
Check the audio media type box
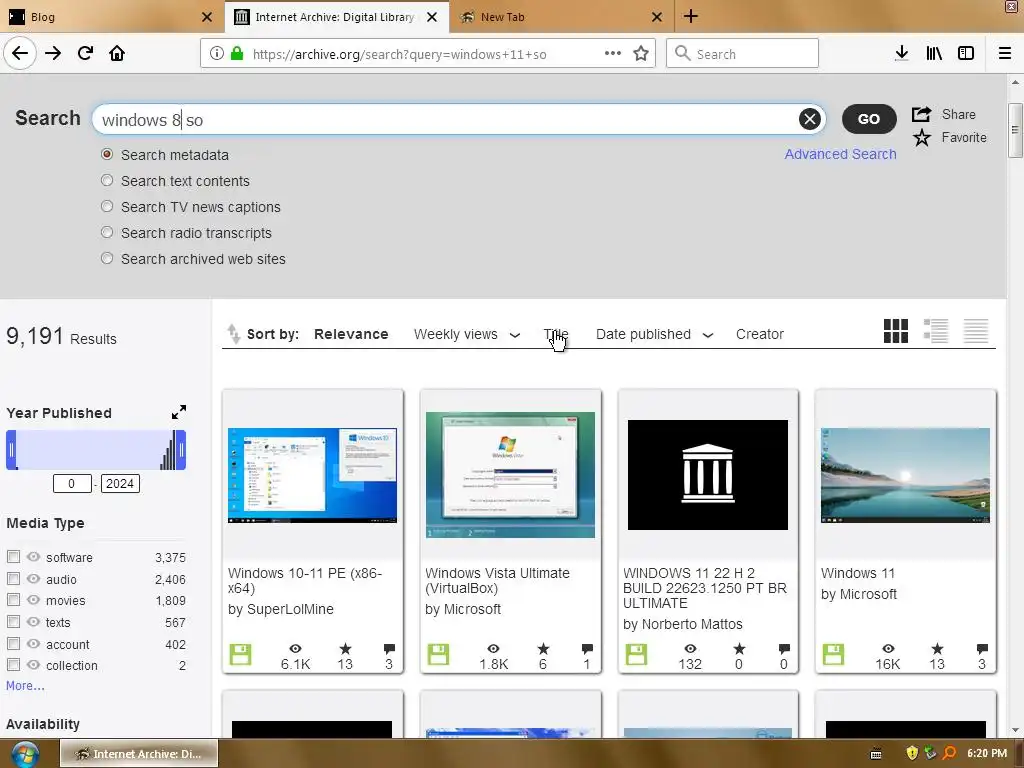13,579
